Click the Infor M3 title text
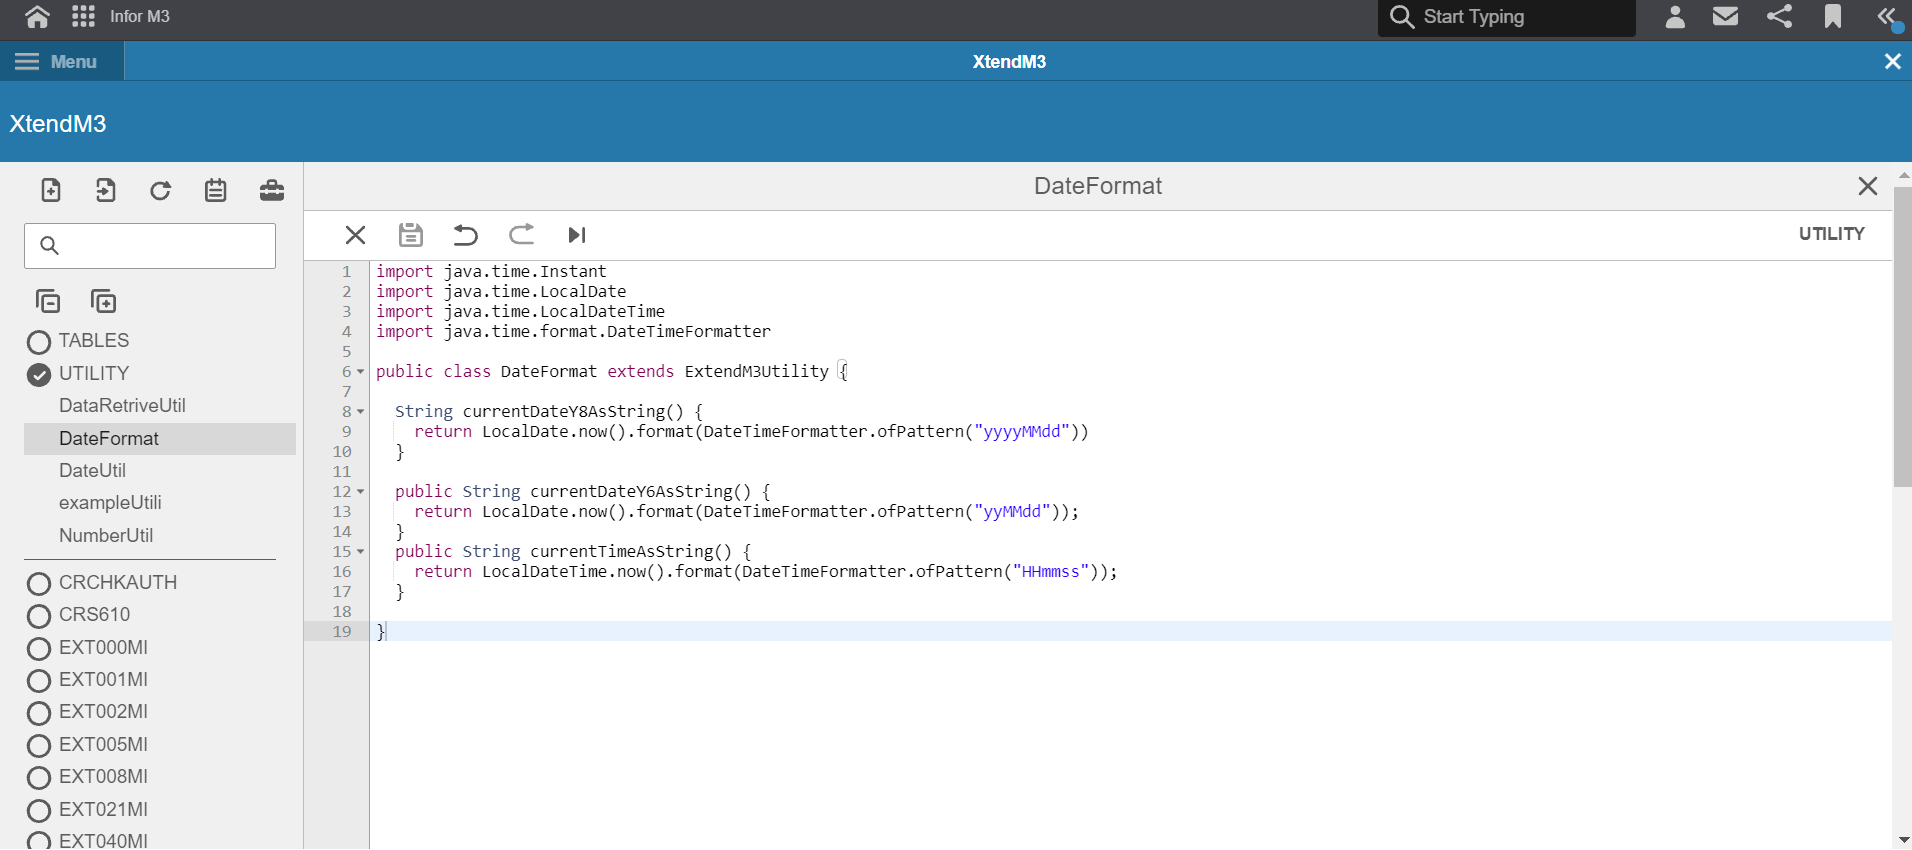This screenshot has height=850, width=1912. point(140,16)
